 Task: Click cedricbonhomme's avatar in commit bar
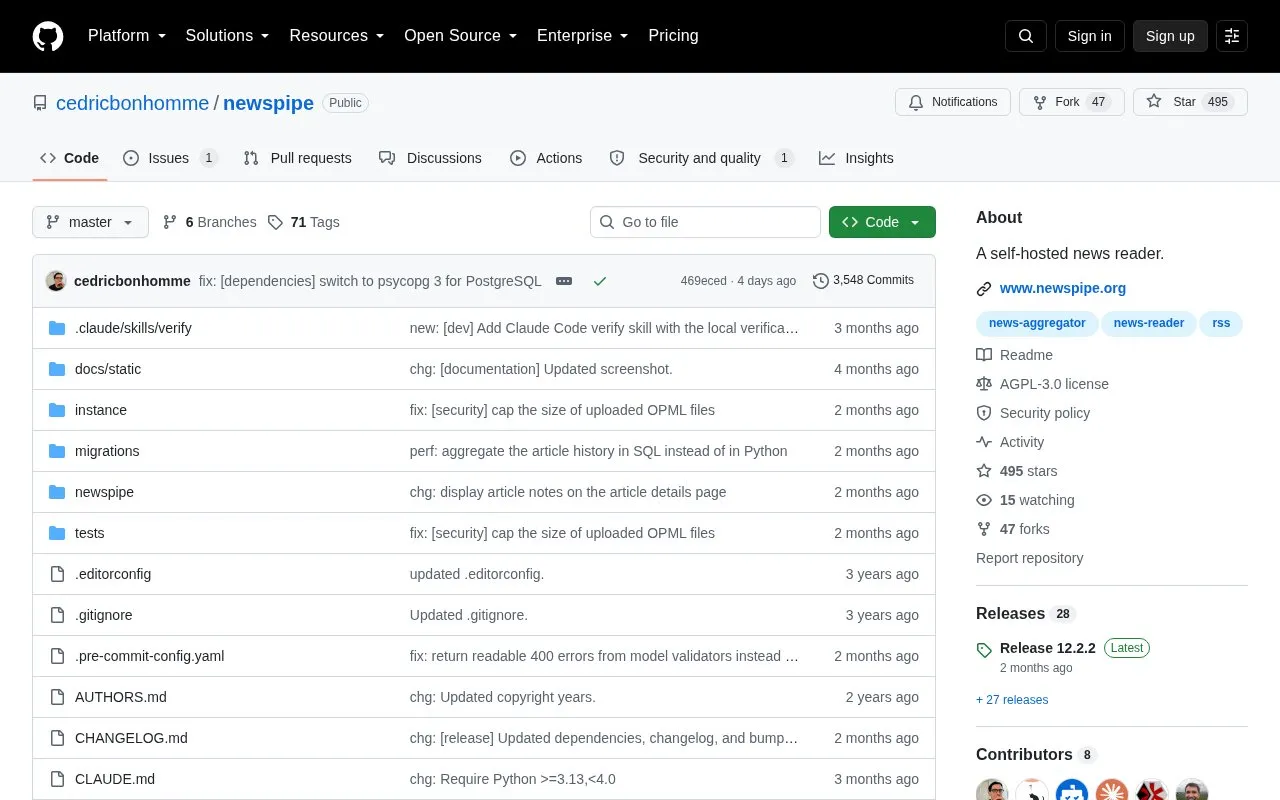56,281
